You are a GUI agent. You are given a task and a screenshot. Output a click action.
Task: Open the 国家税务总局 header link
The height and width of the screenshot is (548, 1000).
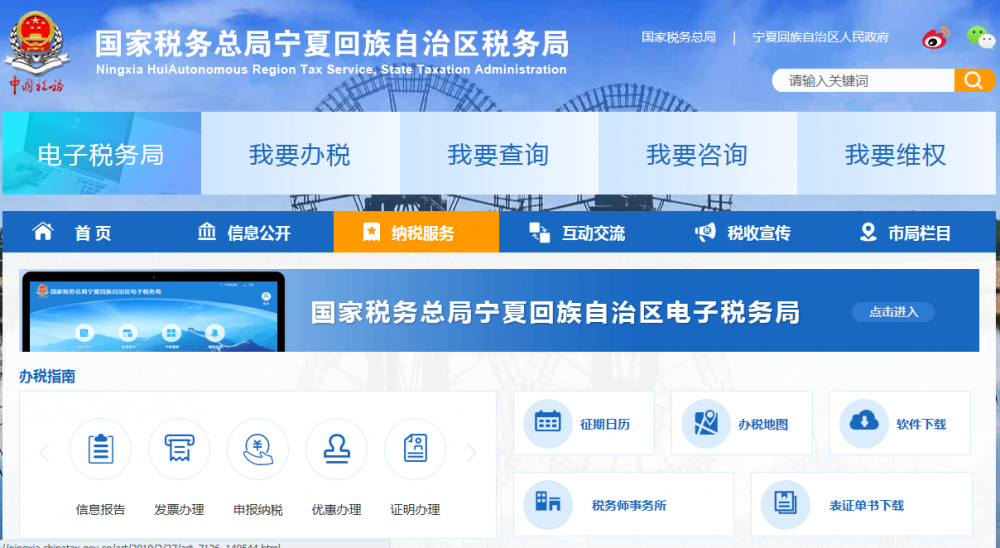(x=679, y=37)
